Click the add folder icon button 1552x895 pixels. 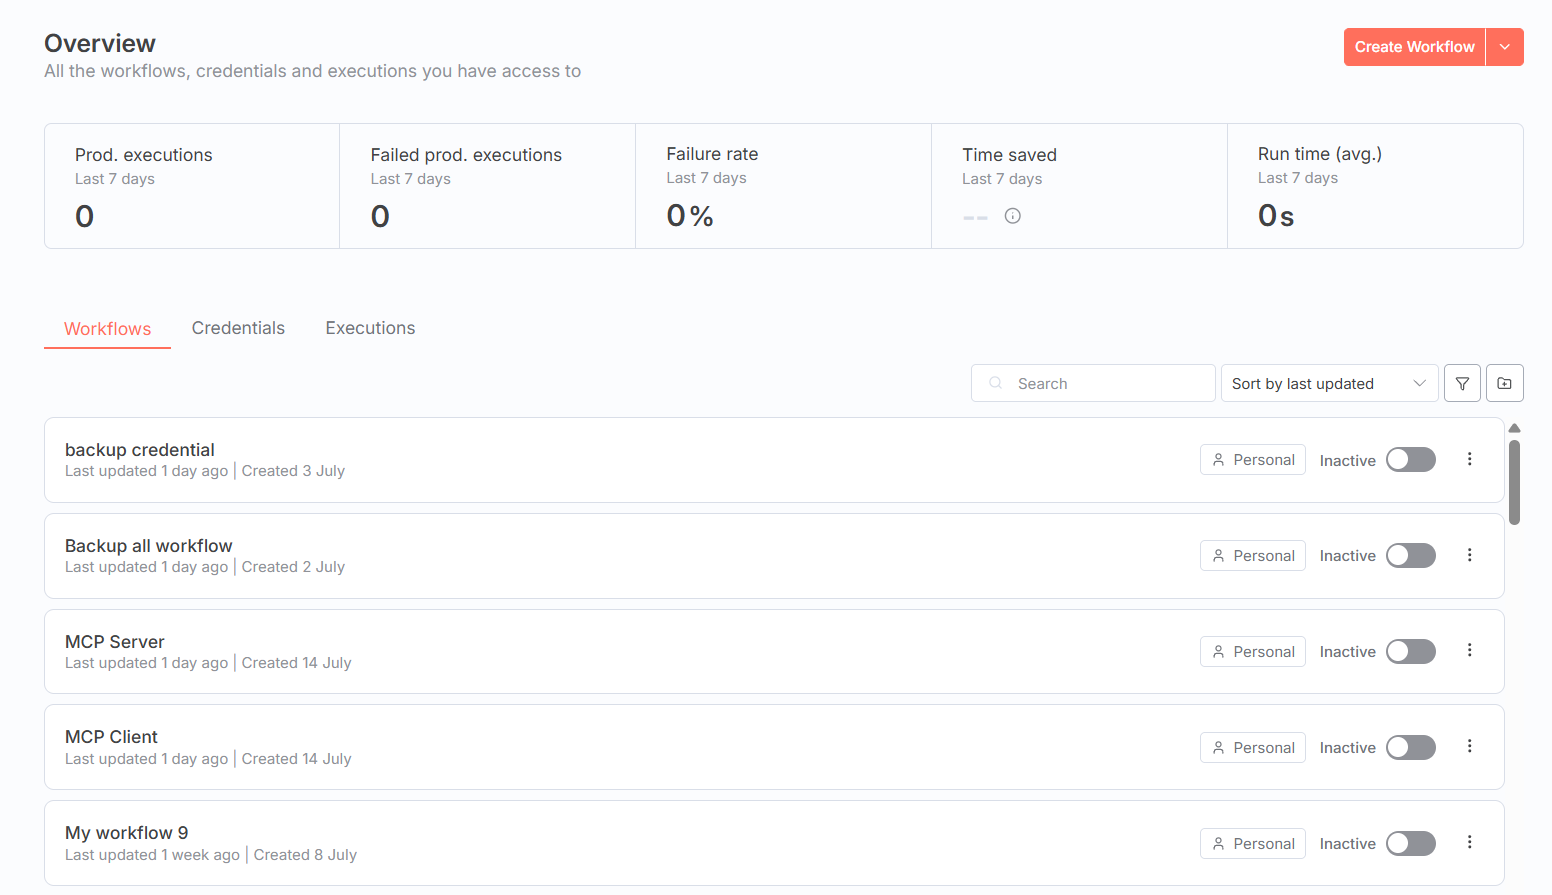(x=1505, y=383)
